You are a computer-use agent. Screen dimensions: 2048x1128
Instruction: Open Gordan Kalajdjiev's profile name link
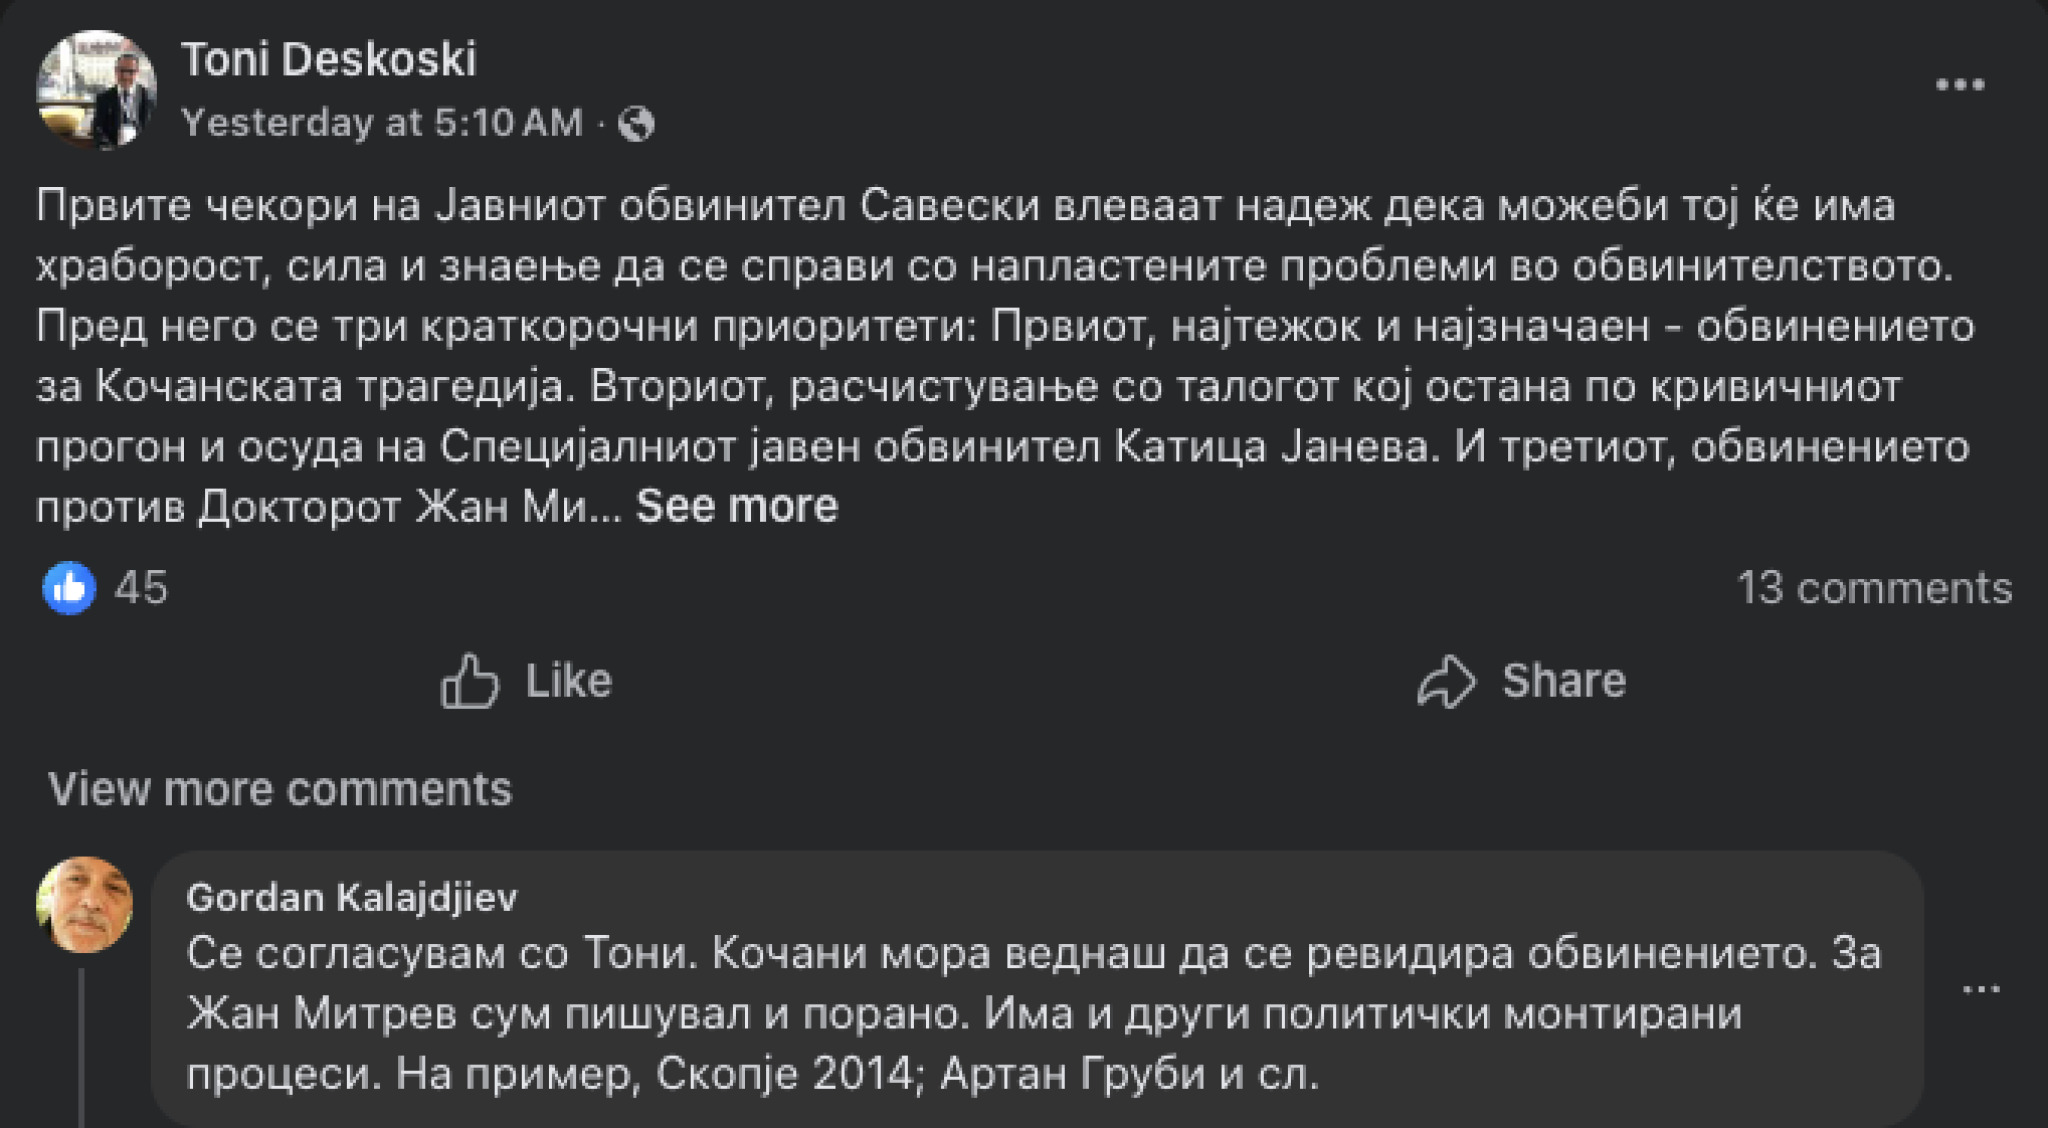352,897
